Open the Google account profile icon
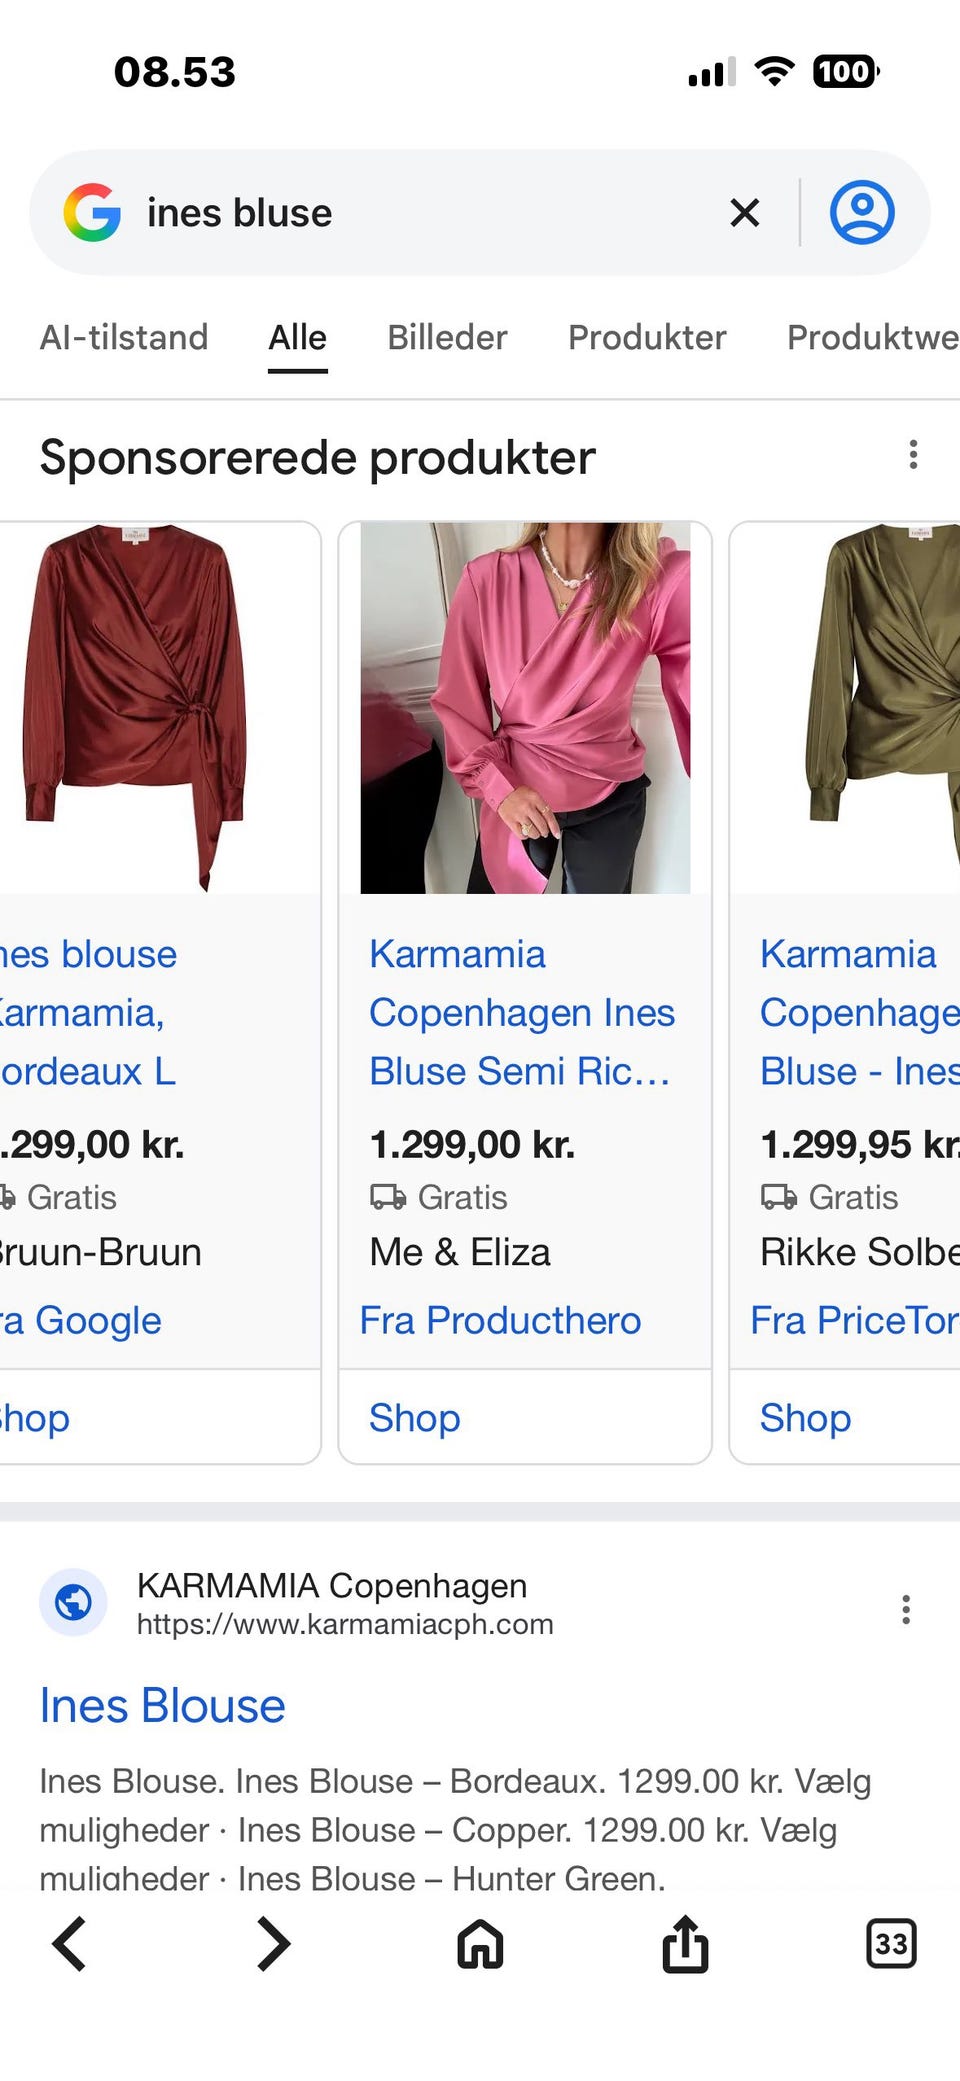The image size is (960, 2081). 862,213
